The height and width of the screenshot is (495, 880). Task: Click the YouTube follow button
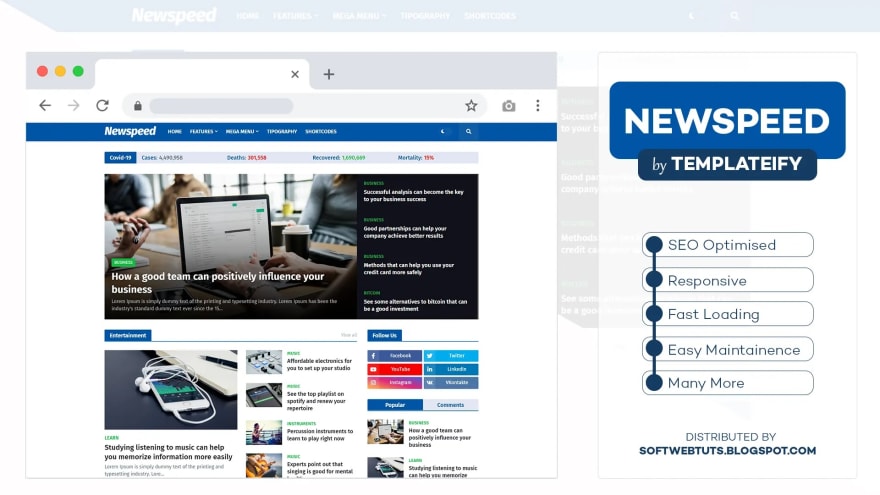tap(395, 369)
